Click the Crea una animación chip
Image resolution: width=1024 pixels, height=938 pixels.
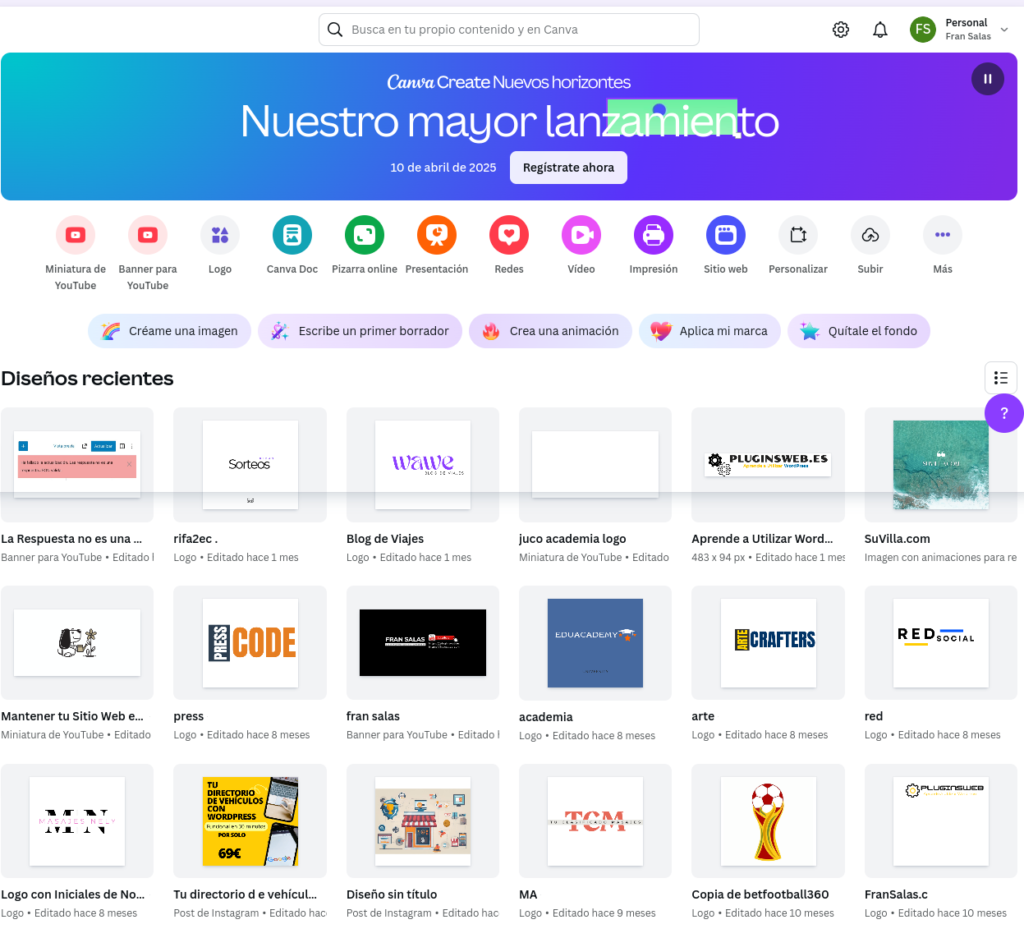pos(550,331)
